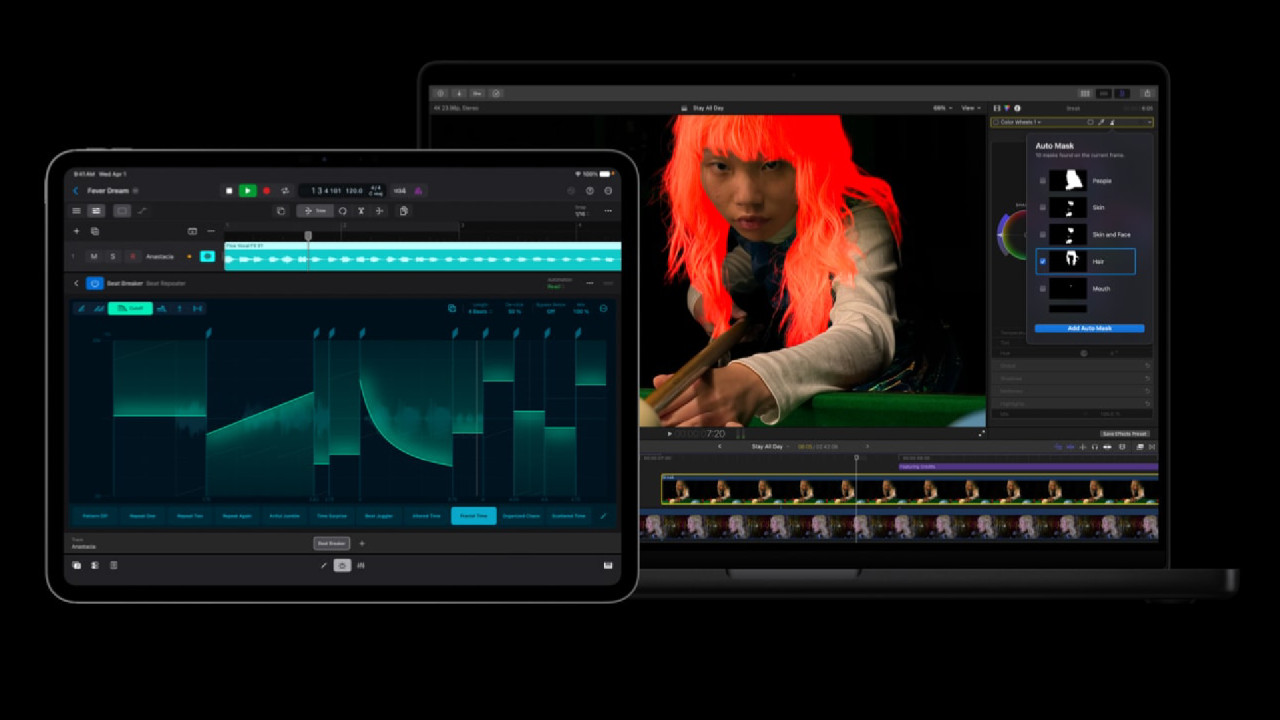Open the color inspector triangle icon
This screenshot has height=720, width=1280.
[1007, 108]
